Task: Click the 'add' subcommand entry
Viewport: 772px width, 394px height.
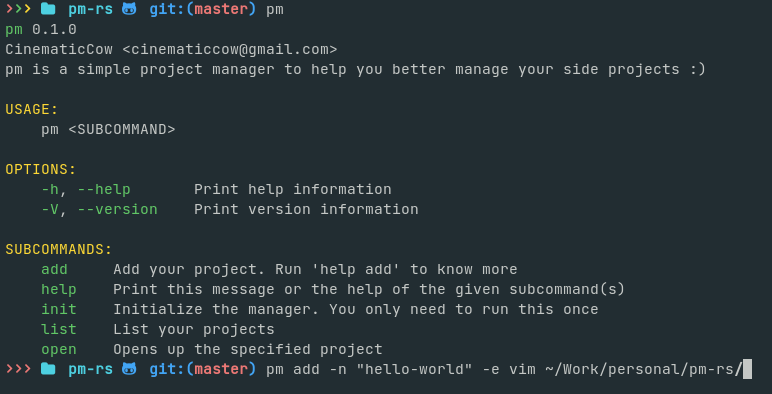Action: 54,269
